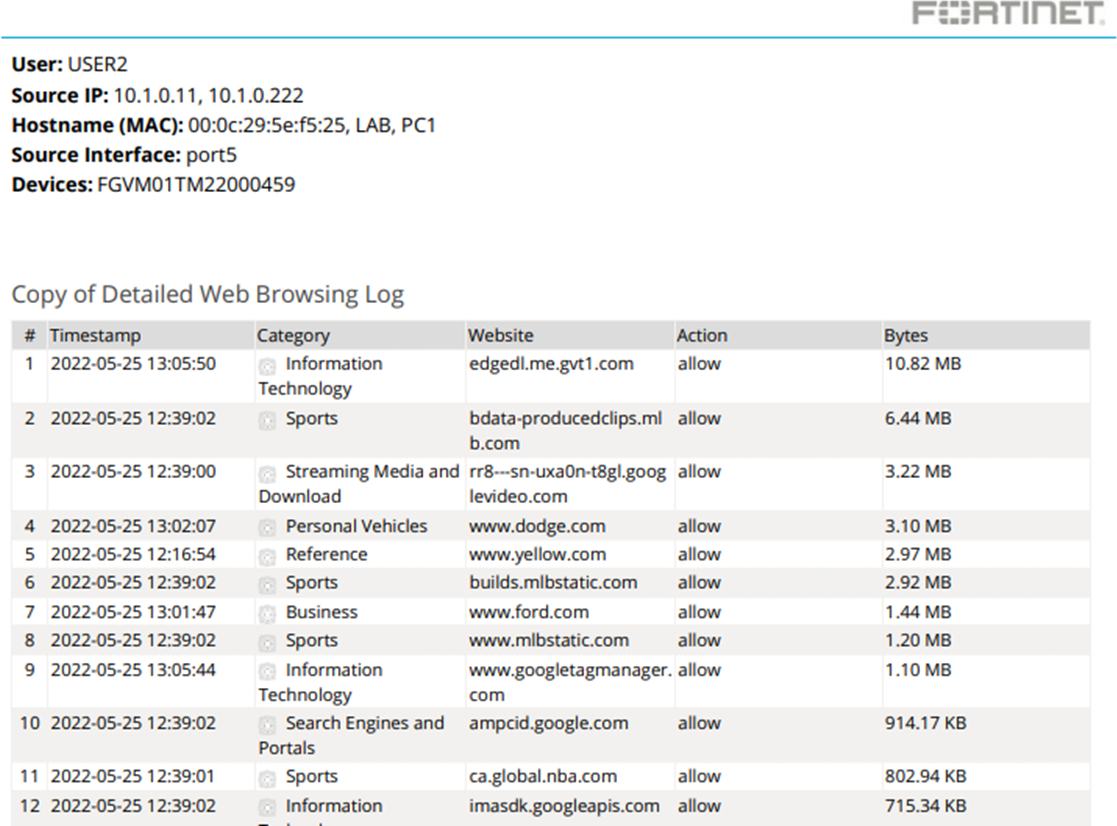
Task: Click the allow action for www.yellow.com
Action: [700, 554]
